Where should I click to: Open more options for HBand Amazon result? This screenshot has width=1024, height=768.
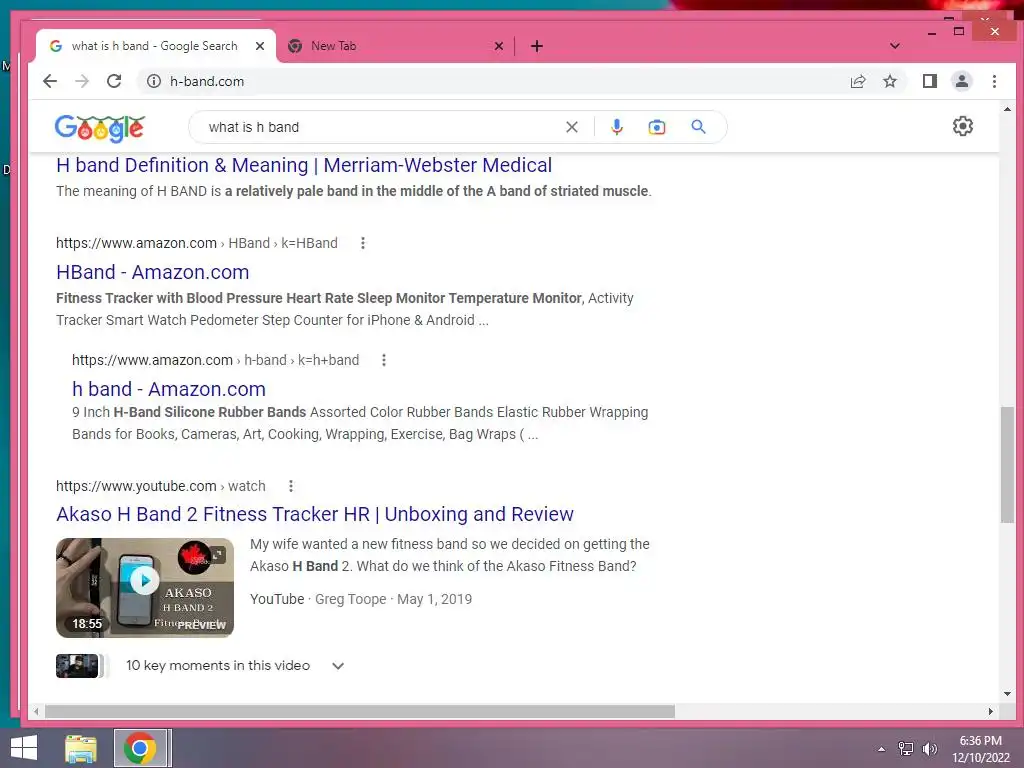coord(363,243)
